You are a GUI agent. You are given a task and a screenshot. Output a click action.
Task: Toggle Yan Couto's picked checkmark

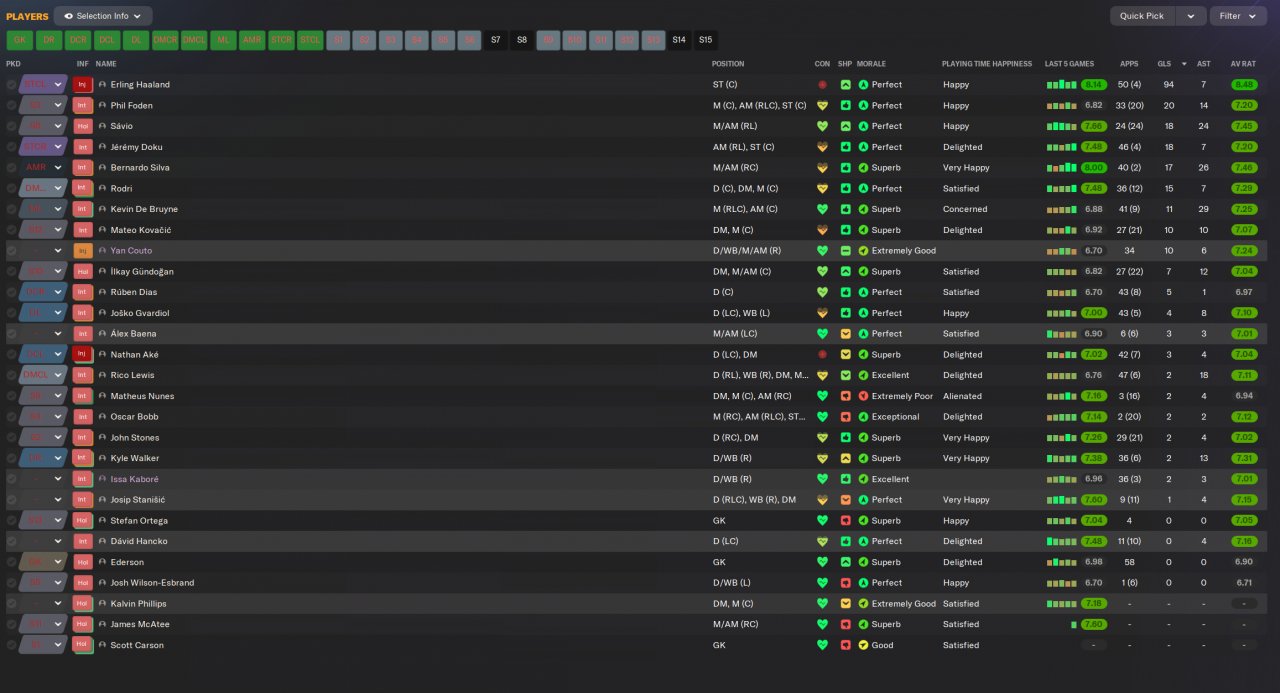tap(11, 251)
